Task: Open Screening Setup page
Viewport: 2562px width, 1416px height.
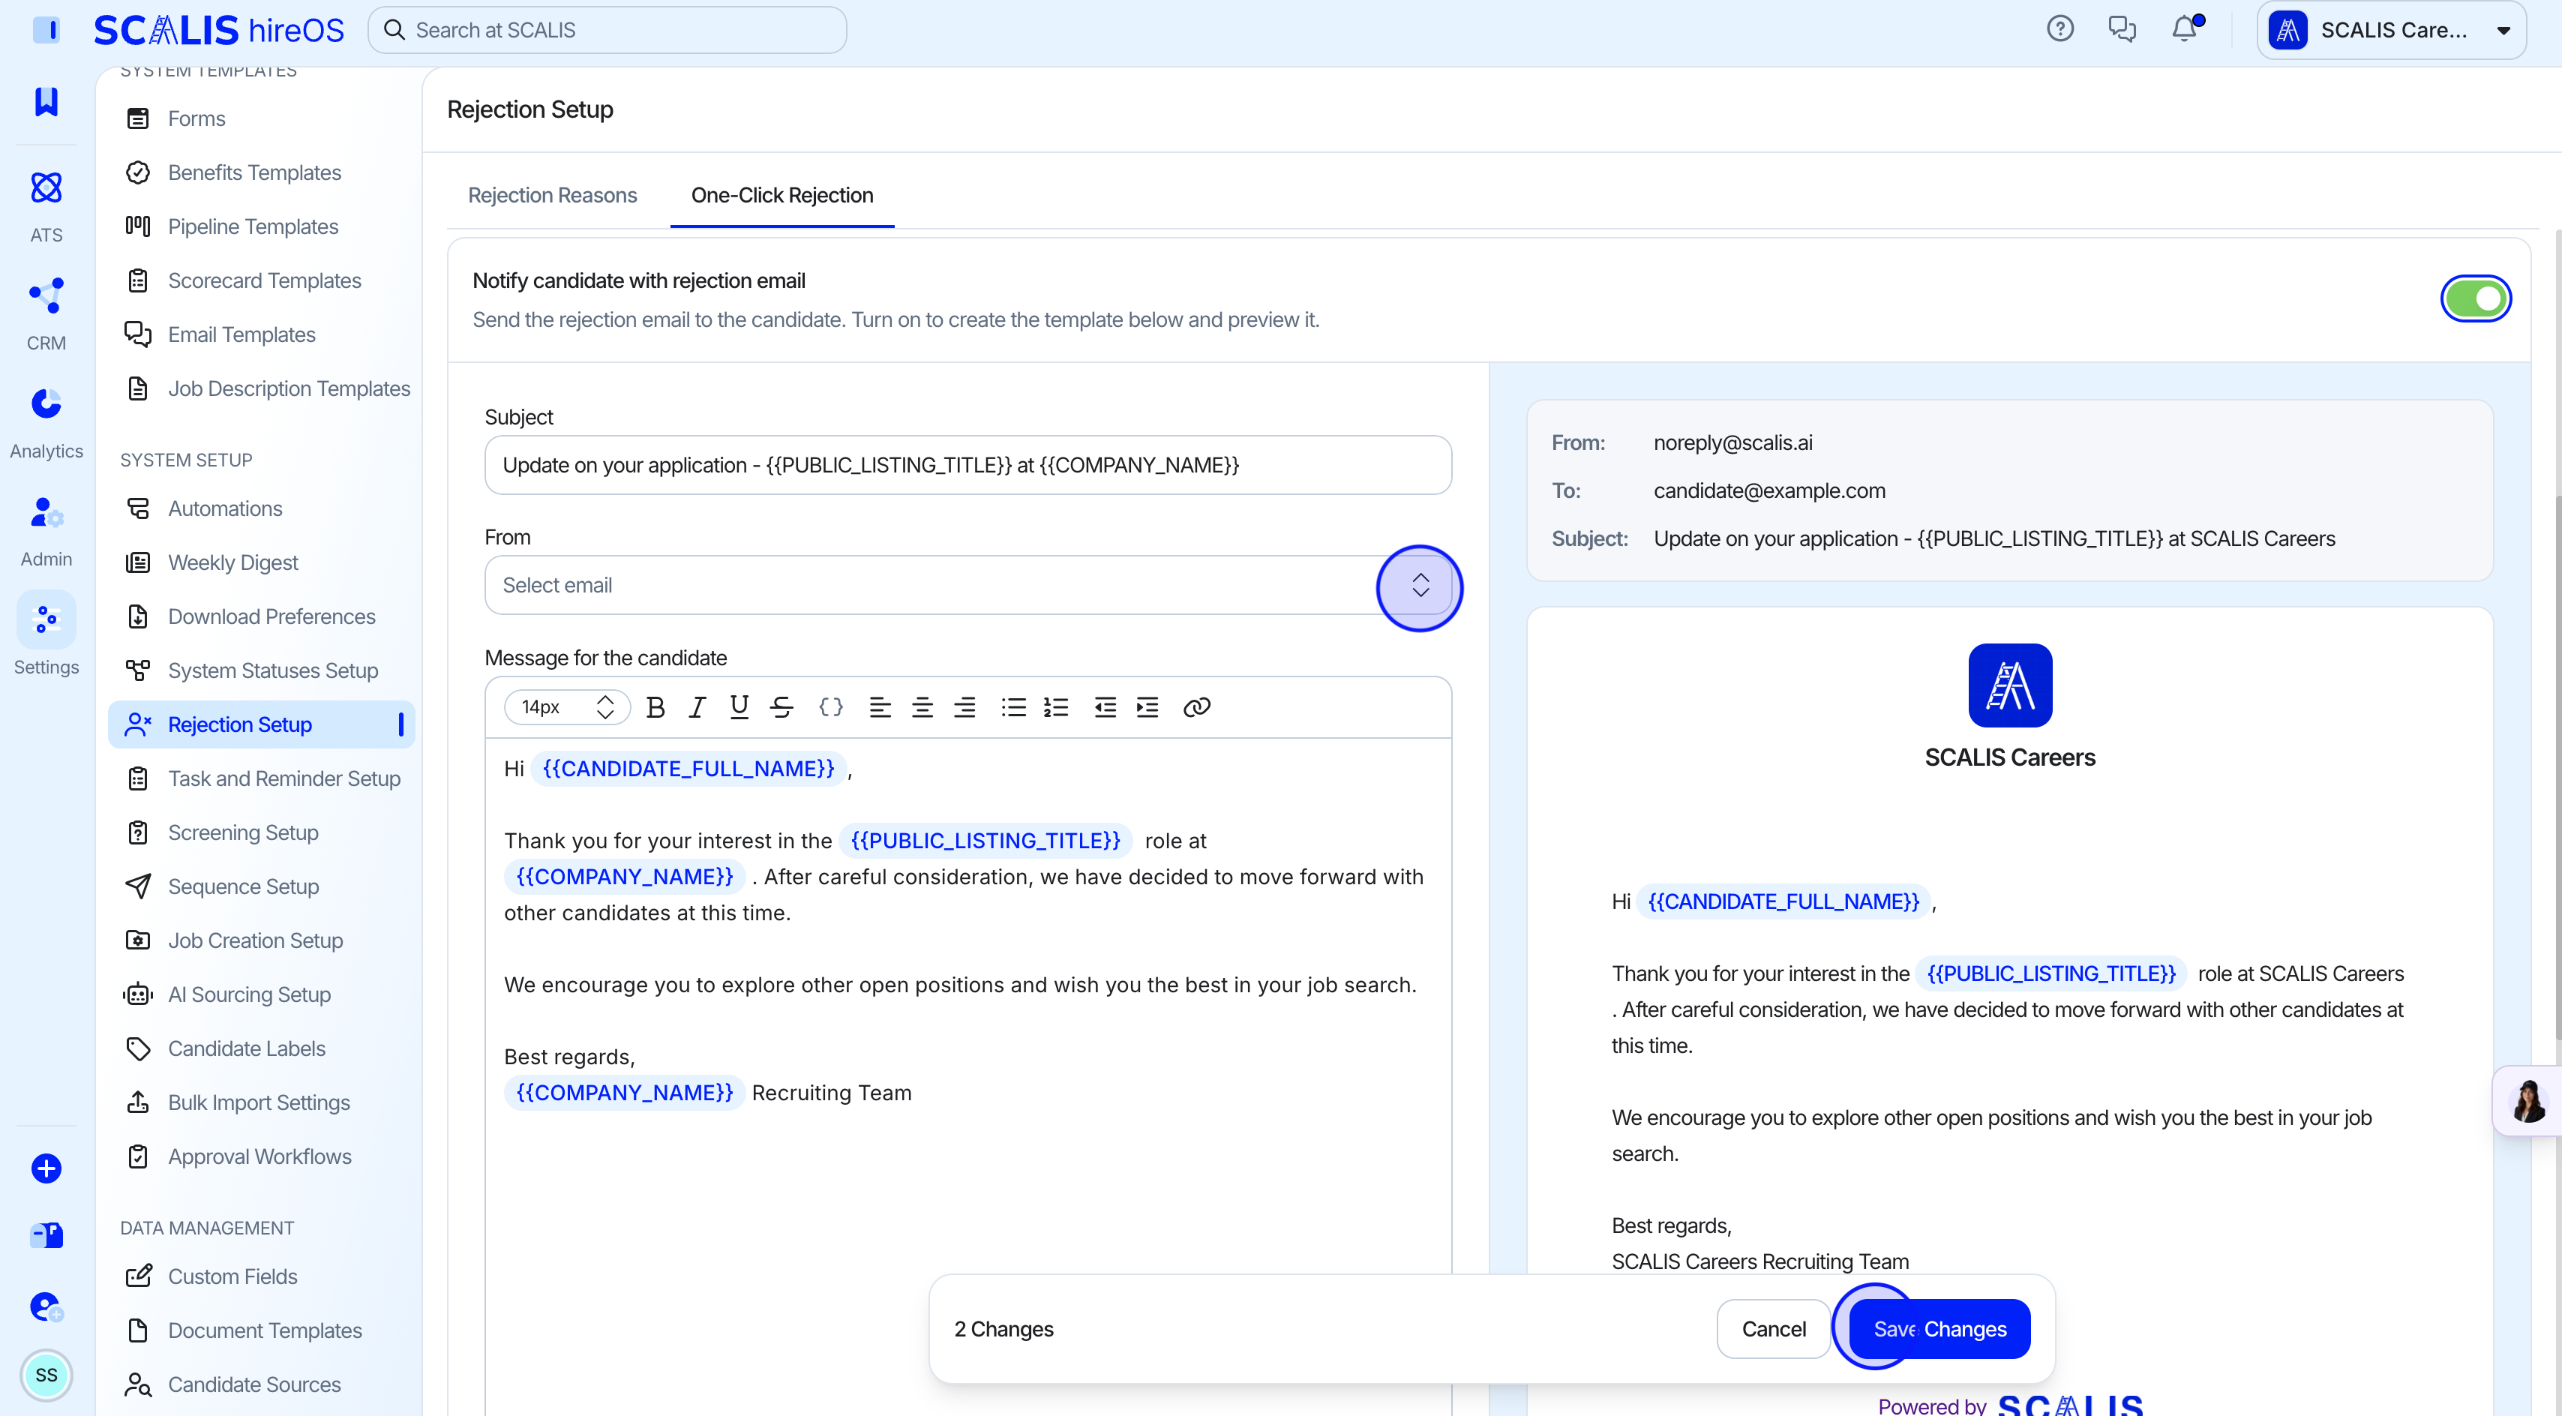Action: coord(261,832)
